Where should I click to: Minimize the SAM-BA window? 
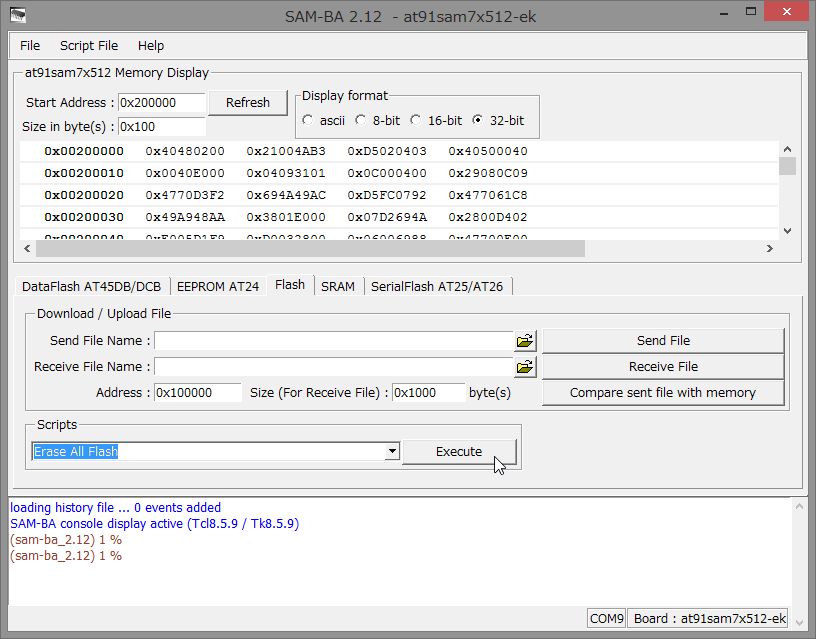tap(724, 12)
